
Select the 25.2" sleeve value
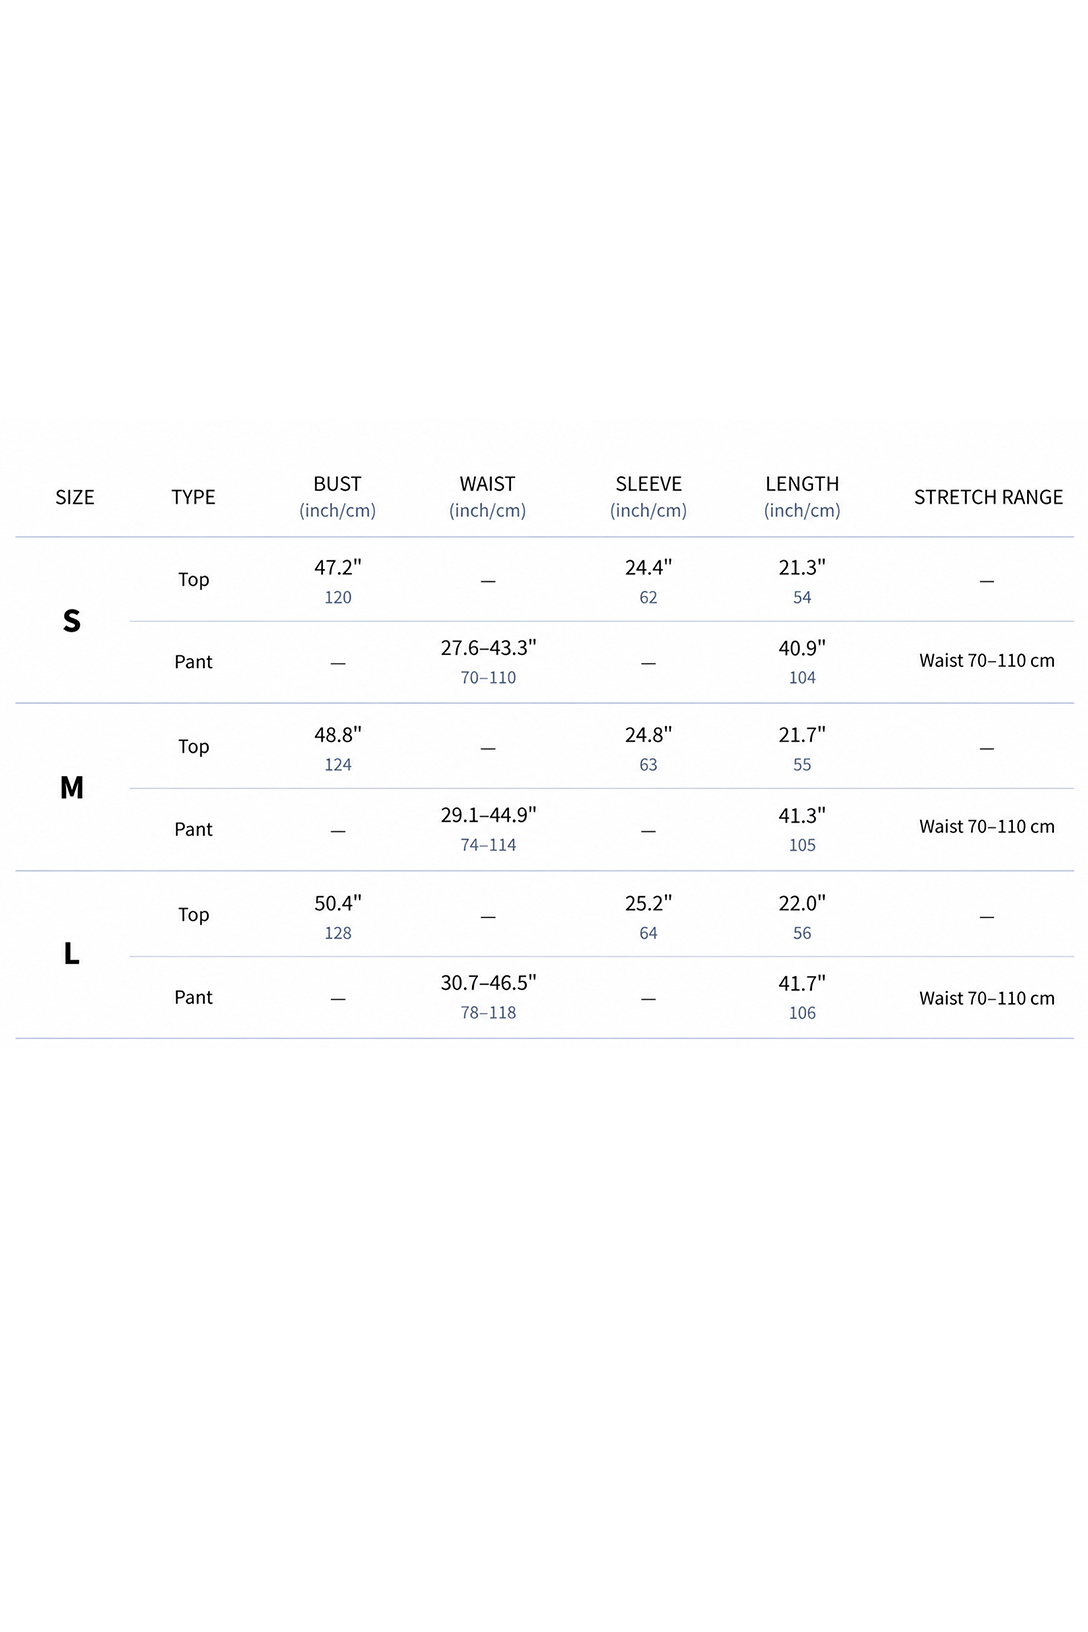[648, 904]
